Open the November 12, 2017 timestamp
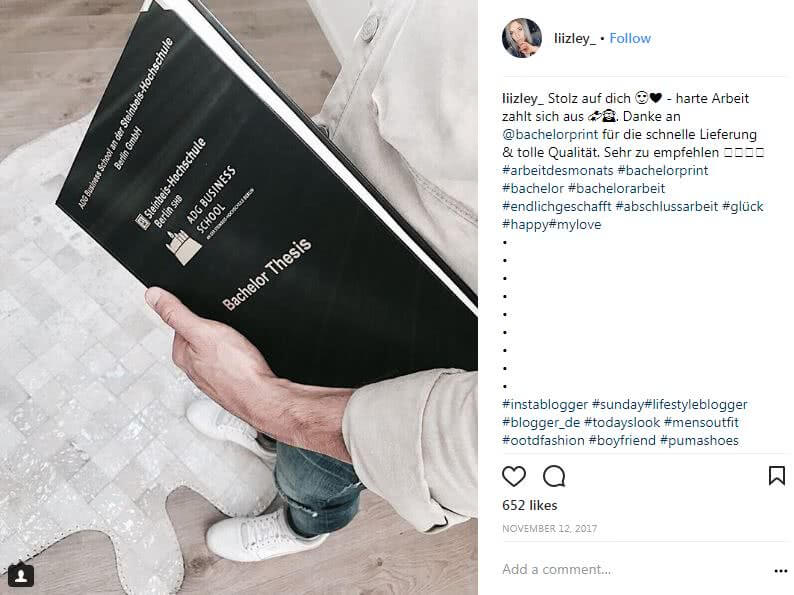The image size is (794, 595). tap(549, 529)
